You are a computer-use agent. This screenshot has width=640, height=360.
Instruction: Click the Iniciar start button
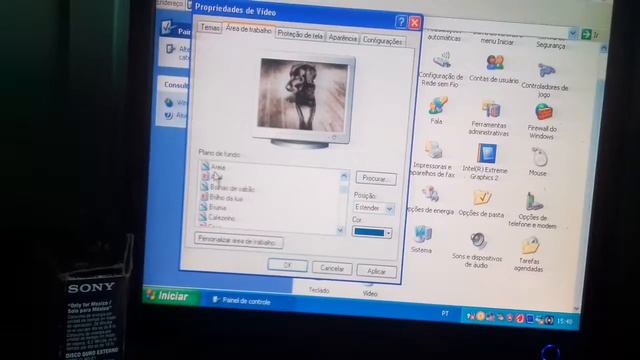[171, 296]
